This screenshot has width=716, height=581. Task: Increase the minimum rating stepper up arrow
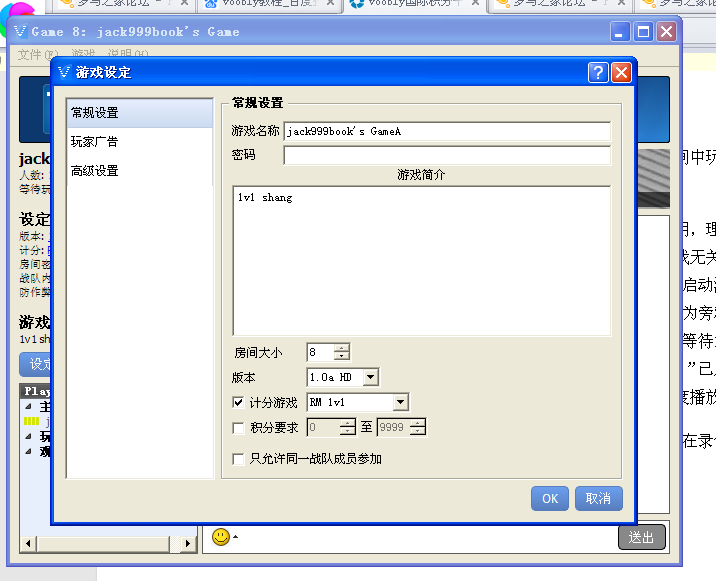(348, 423)
